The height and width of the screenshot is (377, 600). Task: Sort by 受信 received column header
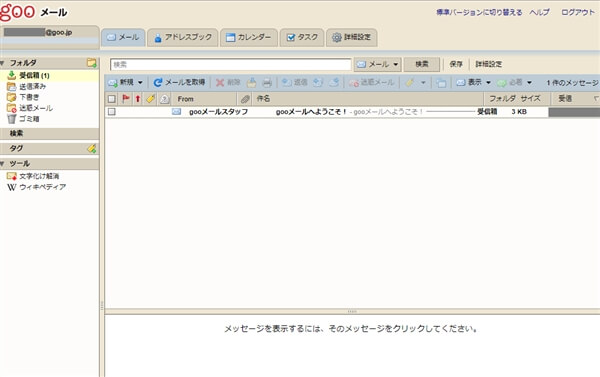tap(565, 99)
